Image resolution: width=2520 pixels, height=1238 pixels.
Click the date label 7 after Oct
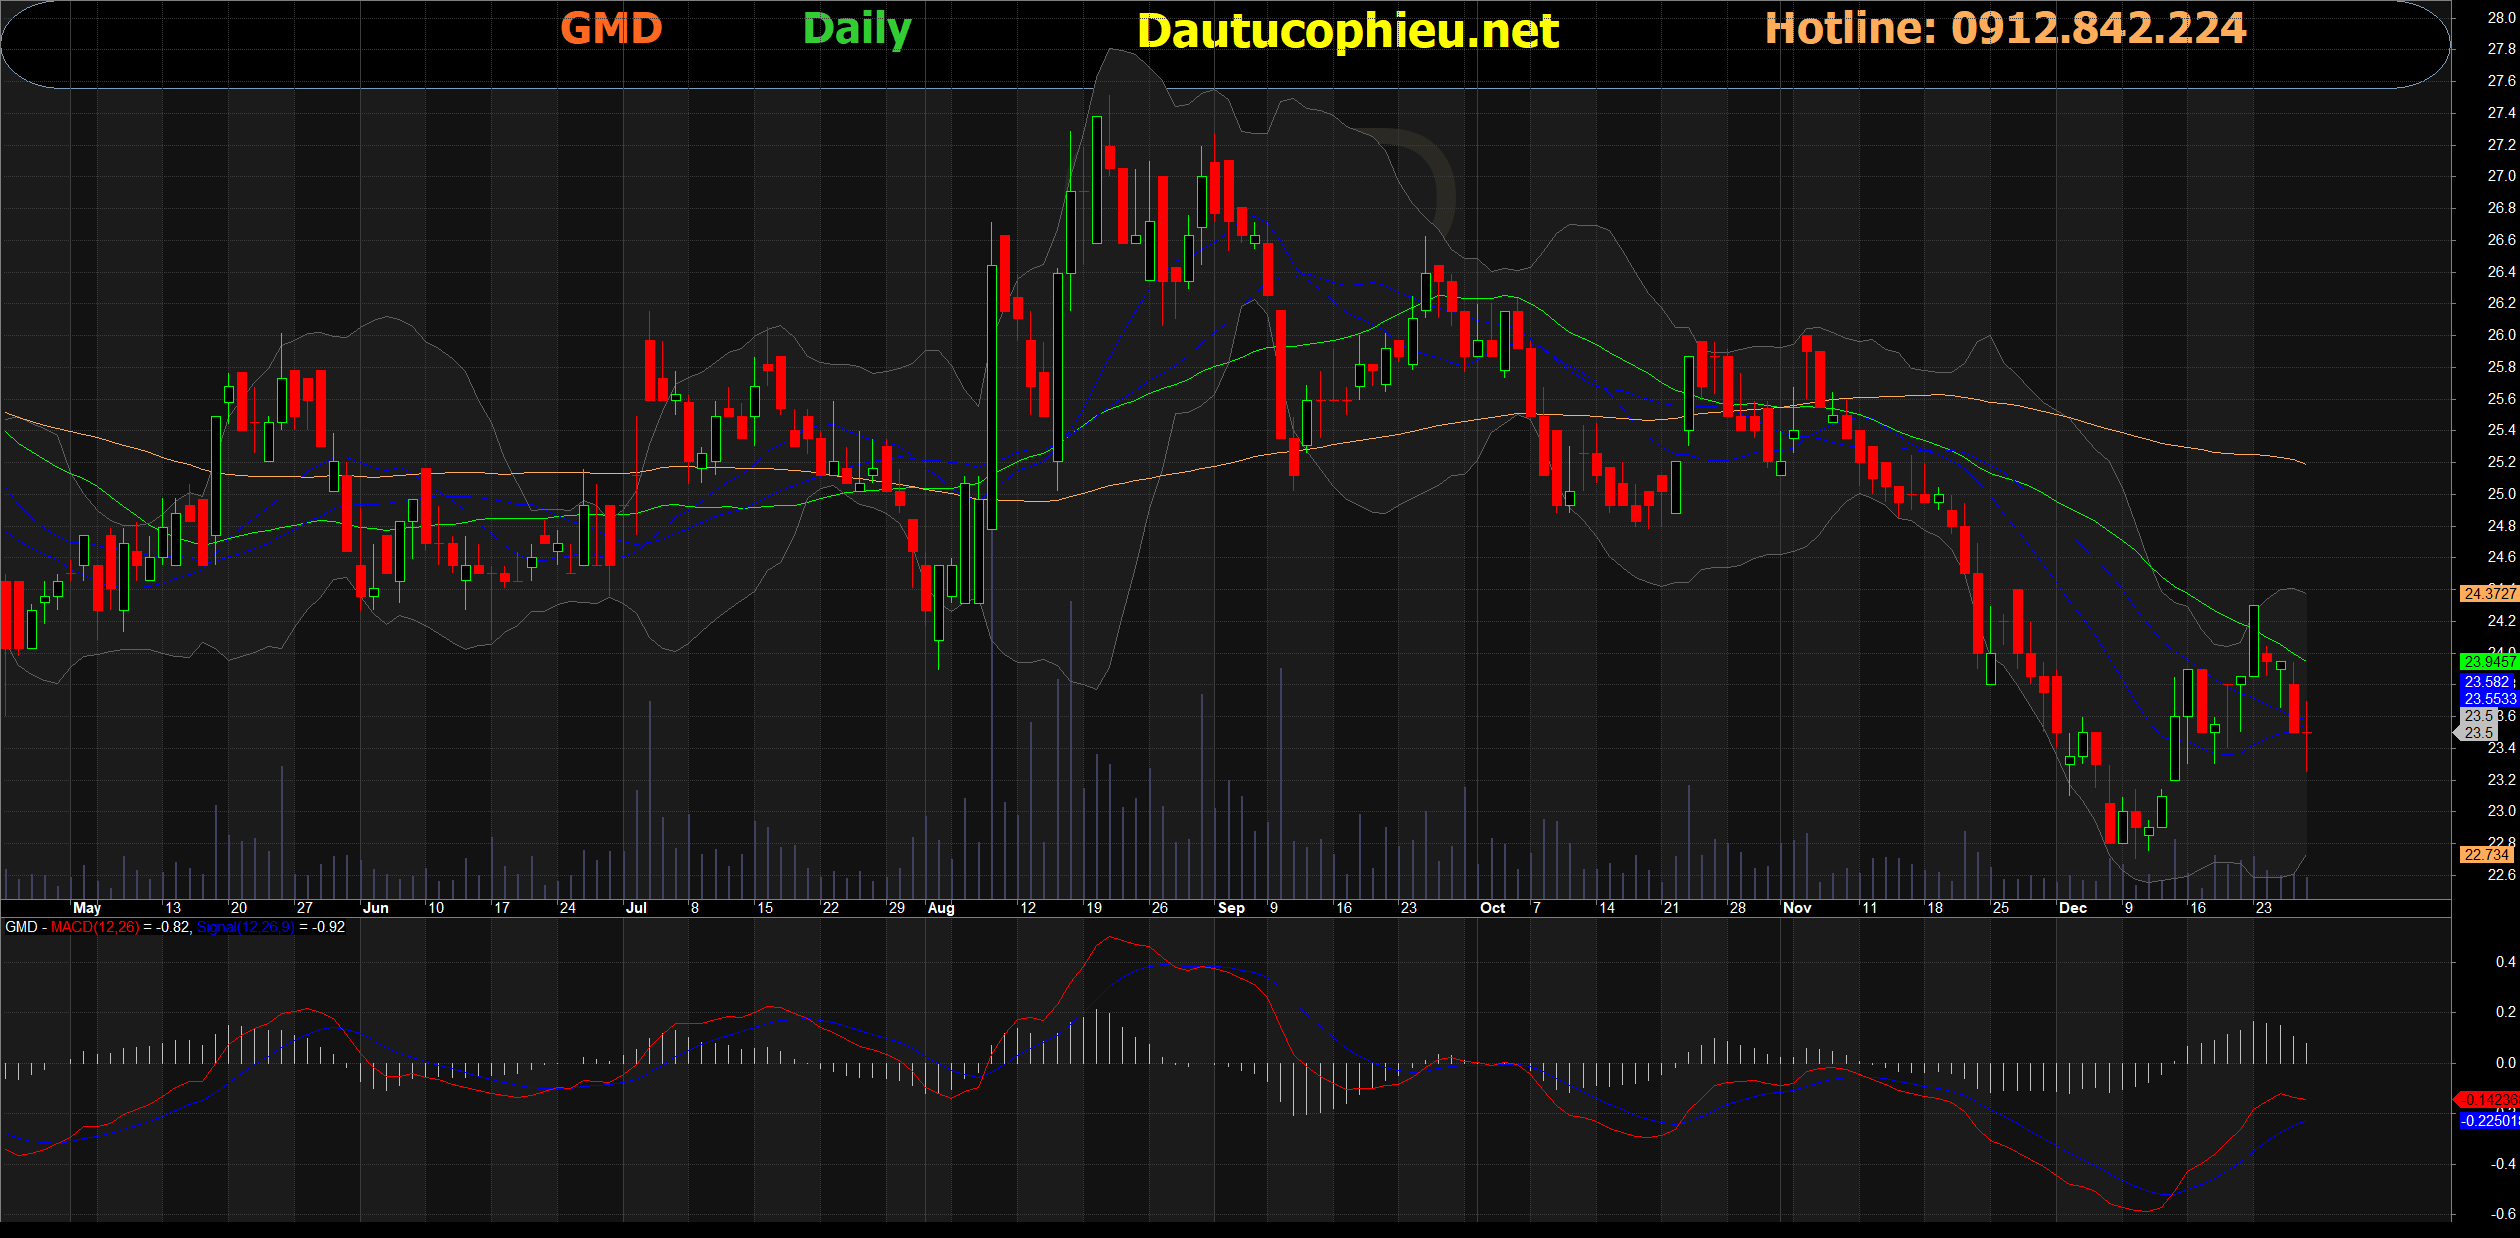coord(1536,908)
